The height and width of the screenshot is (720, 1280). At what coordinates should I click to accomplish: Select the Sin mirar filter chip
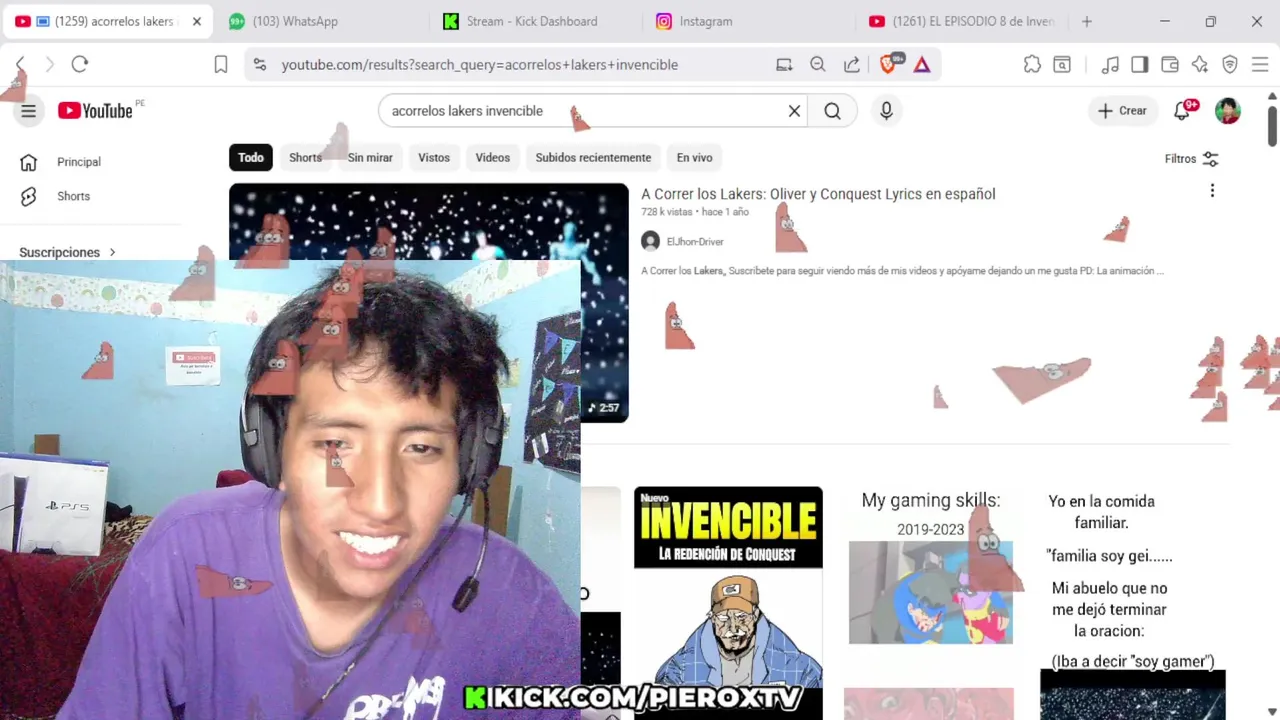[370, 157]
